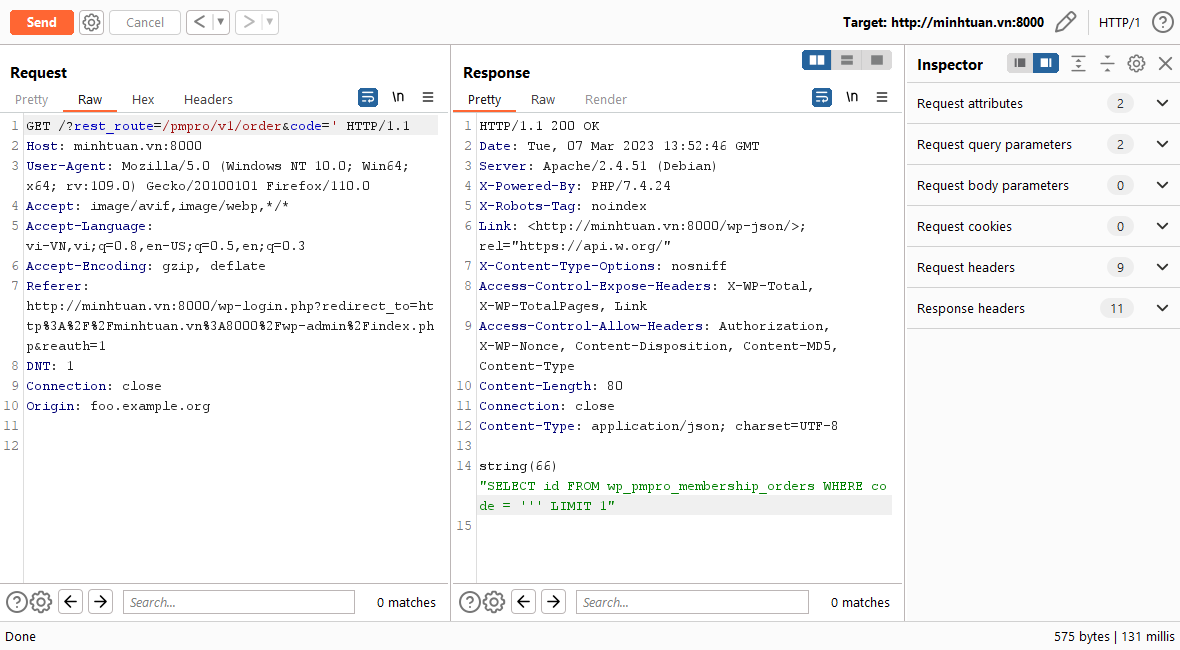Open Inspector settings gear icon
Viewport: 1180px width, 650px height.
1136,64
